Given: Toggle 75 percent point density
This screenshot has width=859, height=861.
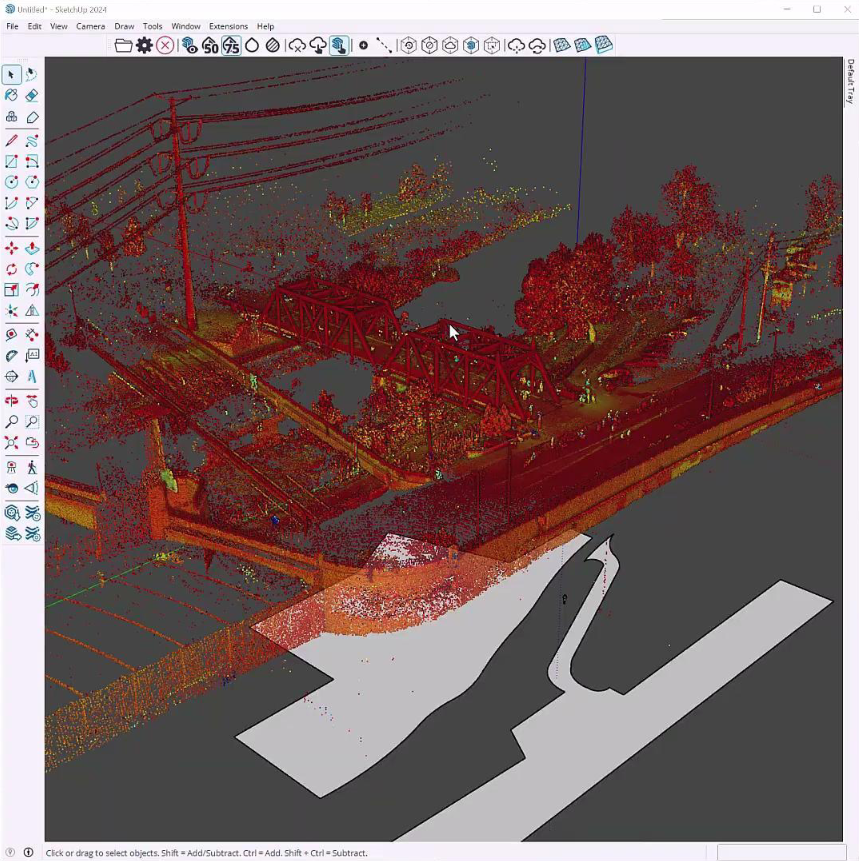Looking at the screenshot, I should (232, 45).
